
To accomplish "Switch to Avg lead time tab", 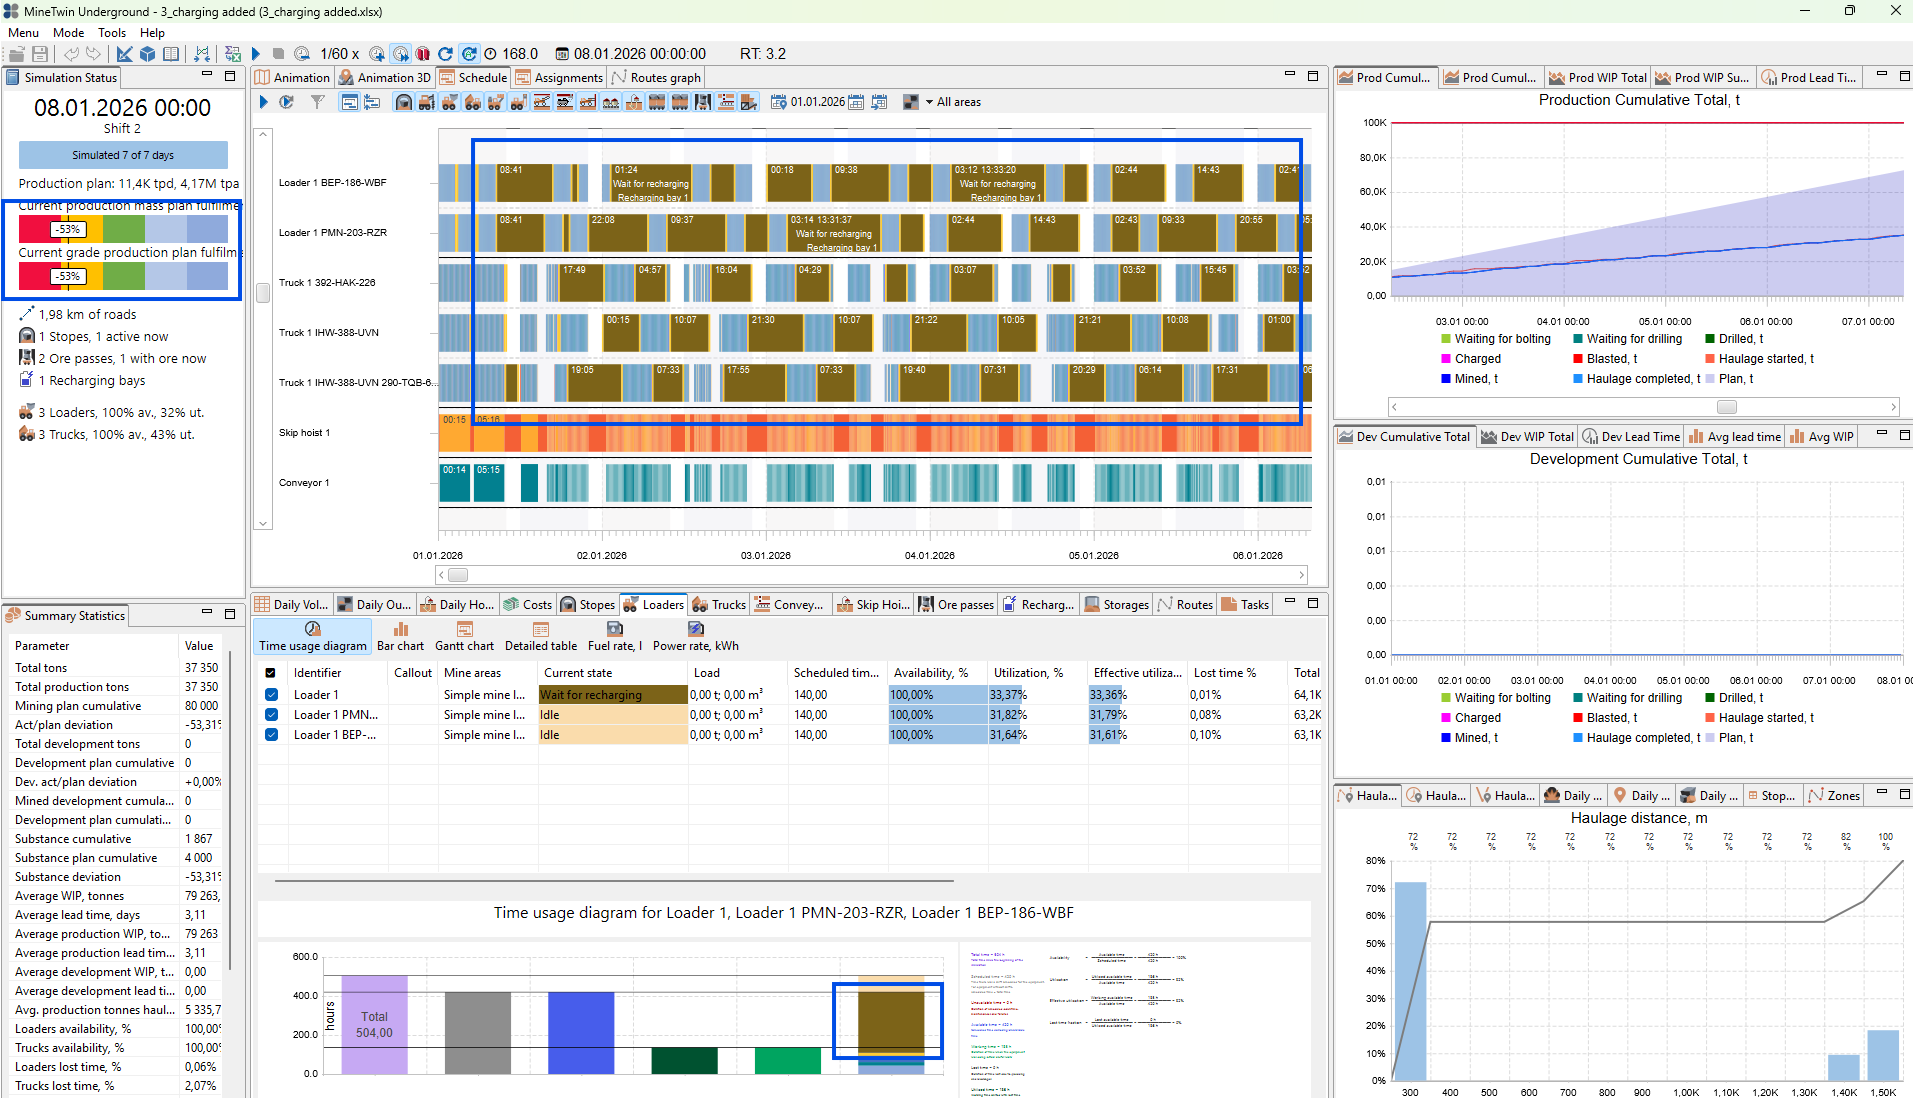I will 1735,436.
